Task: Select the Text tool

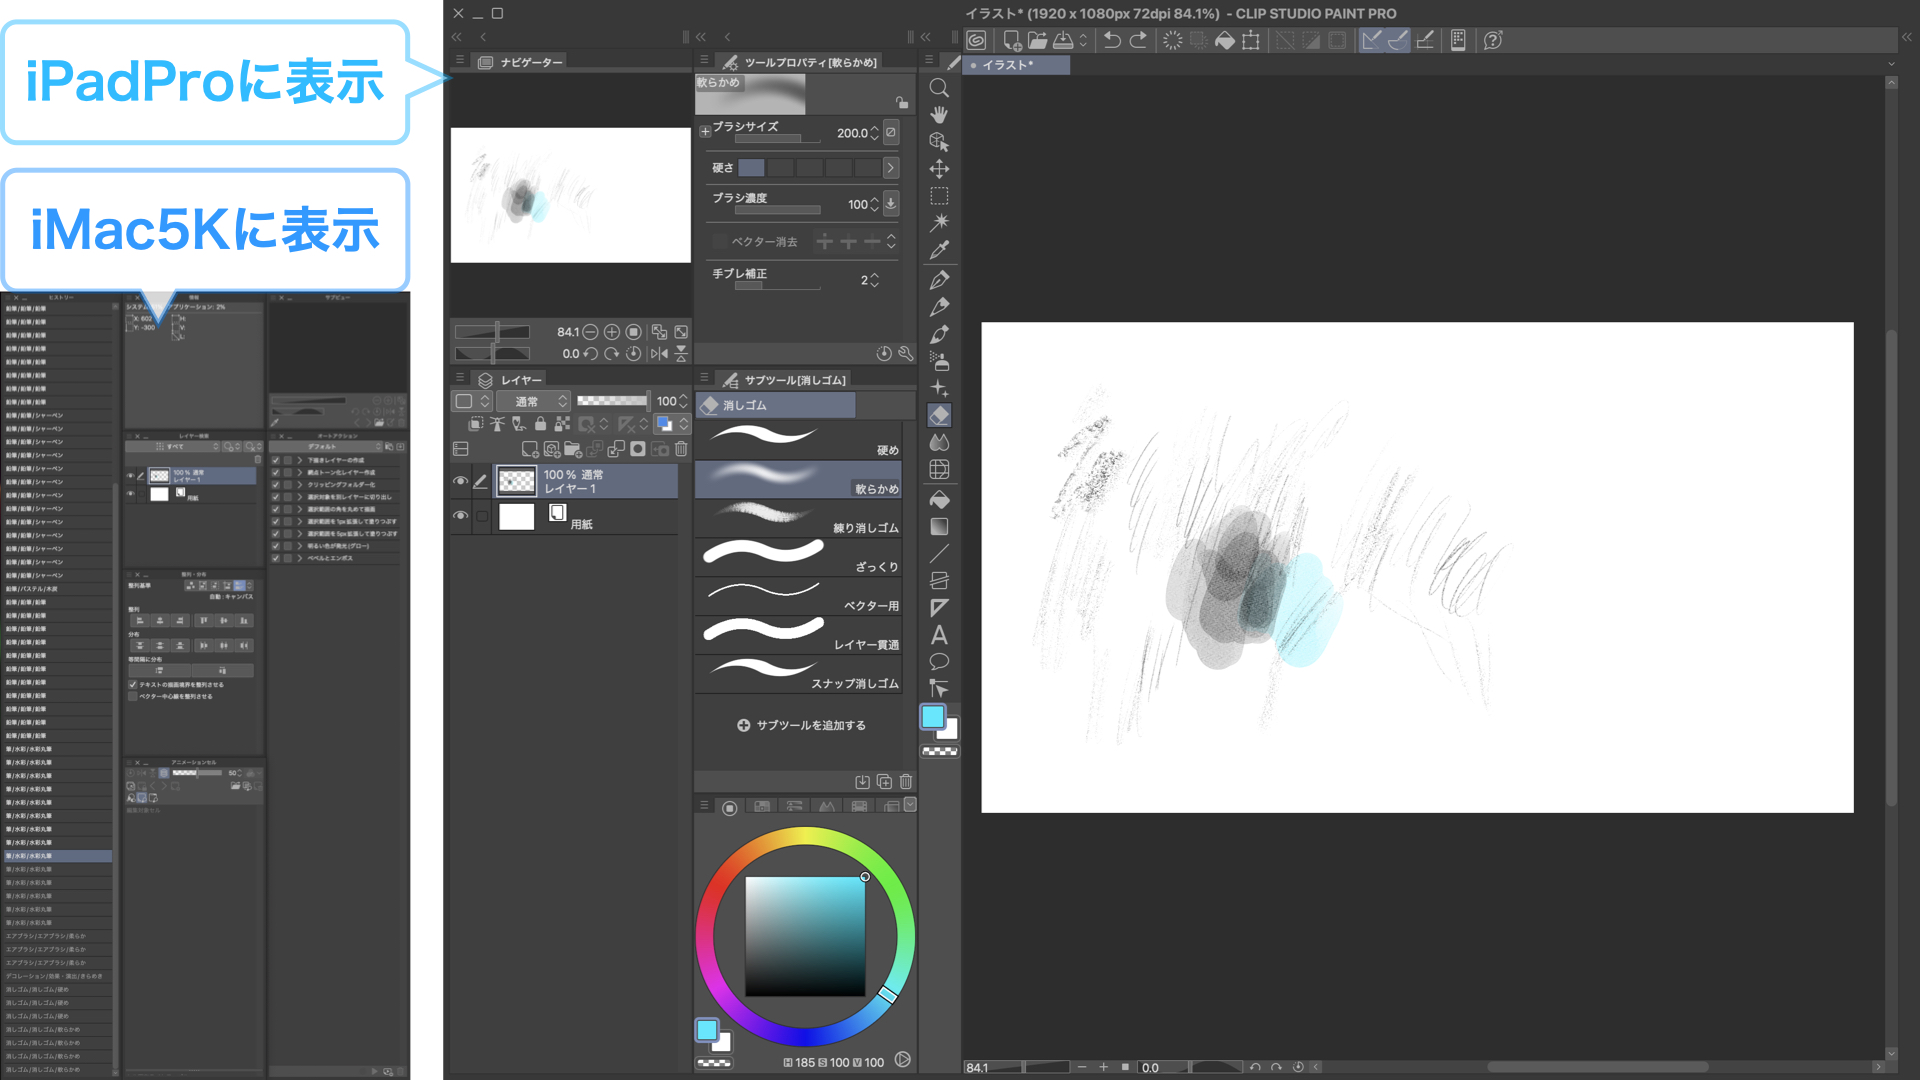Action: tap(938, 634)
